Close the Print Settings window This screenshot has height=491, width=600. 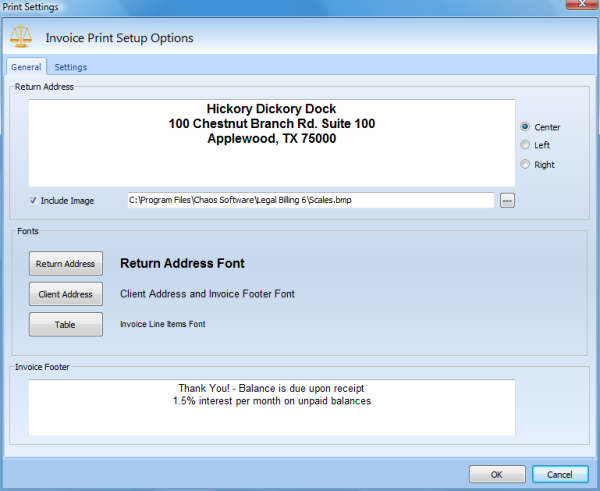tap(577, 7)
